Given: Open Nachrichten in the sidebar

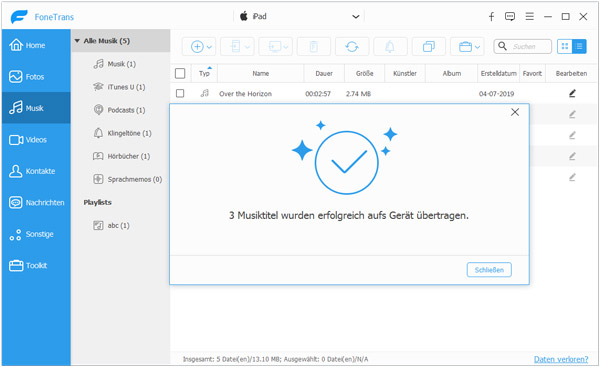Looking at the screenshot, I should point(36,202).
